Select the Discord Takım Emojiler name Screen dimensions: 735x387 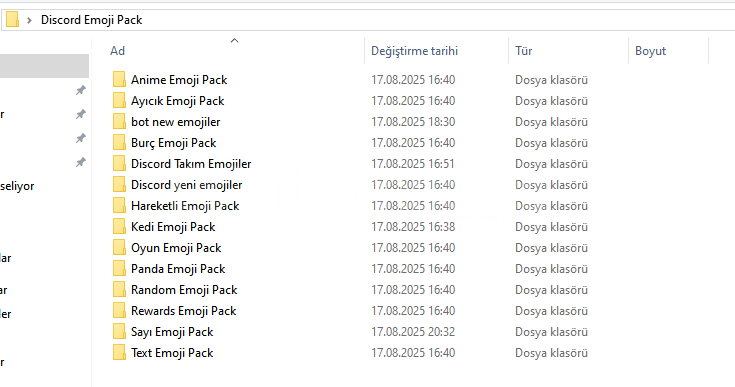pos(191,164)
